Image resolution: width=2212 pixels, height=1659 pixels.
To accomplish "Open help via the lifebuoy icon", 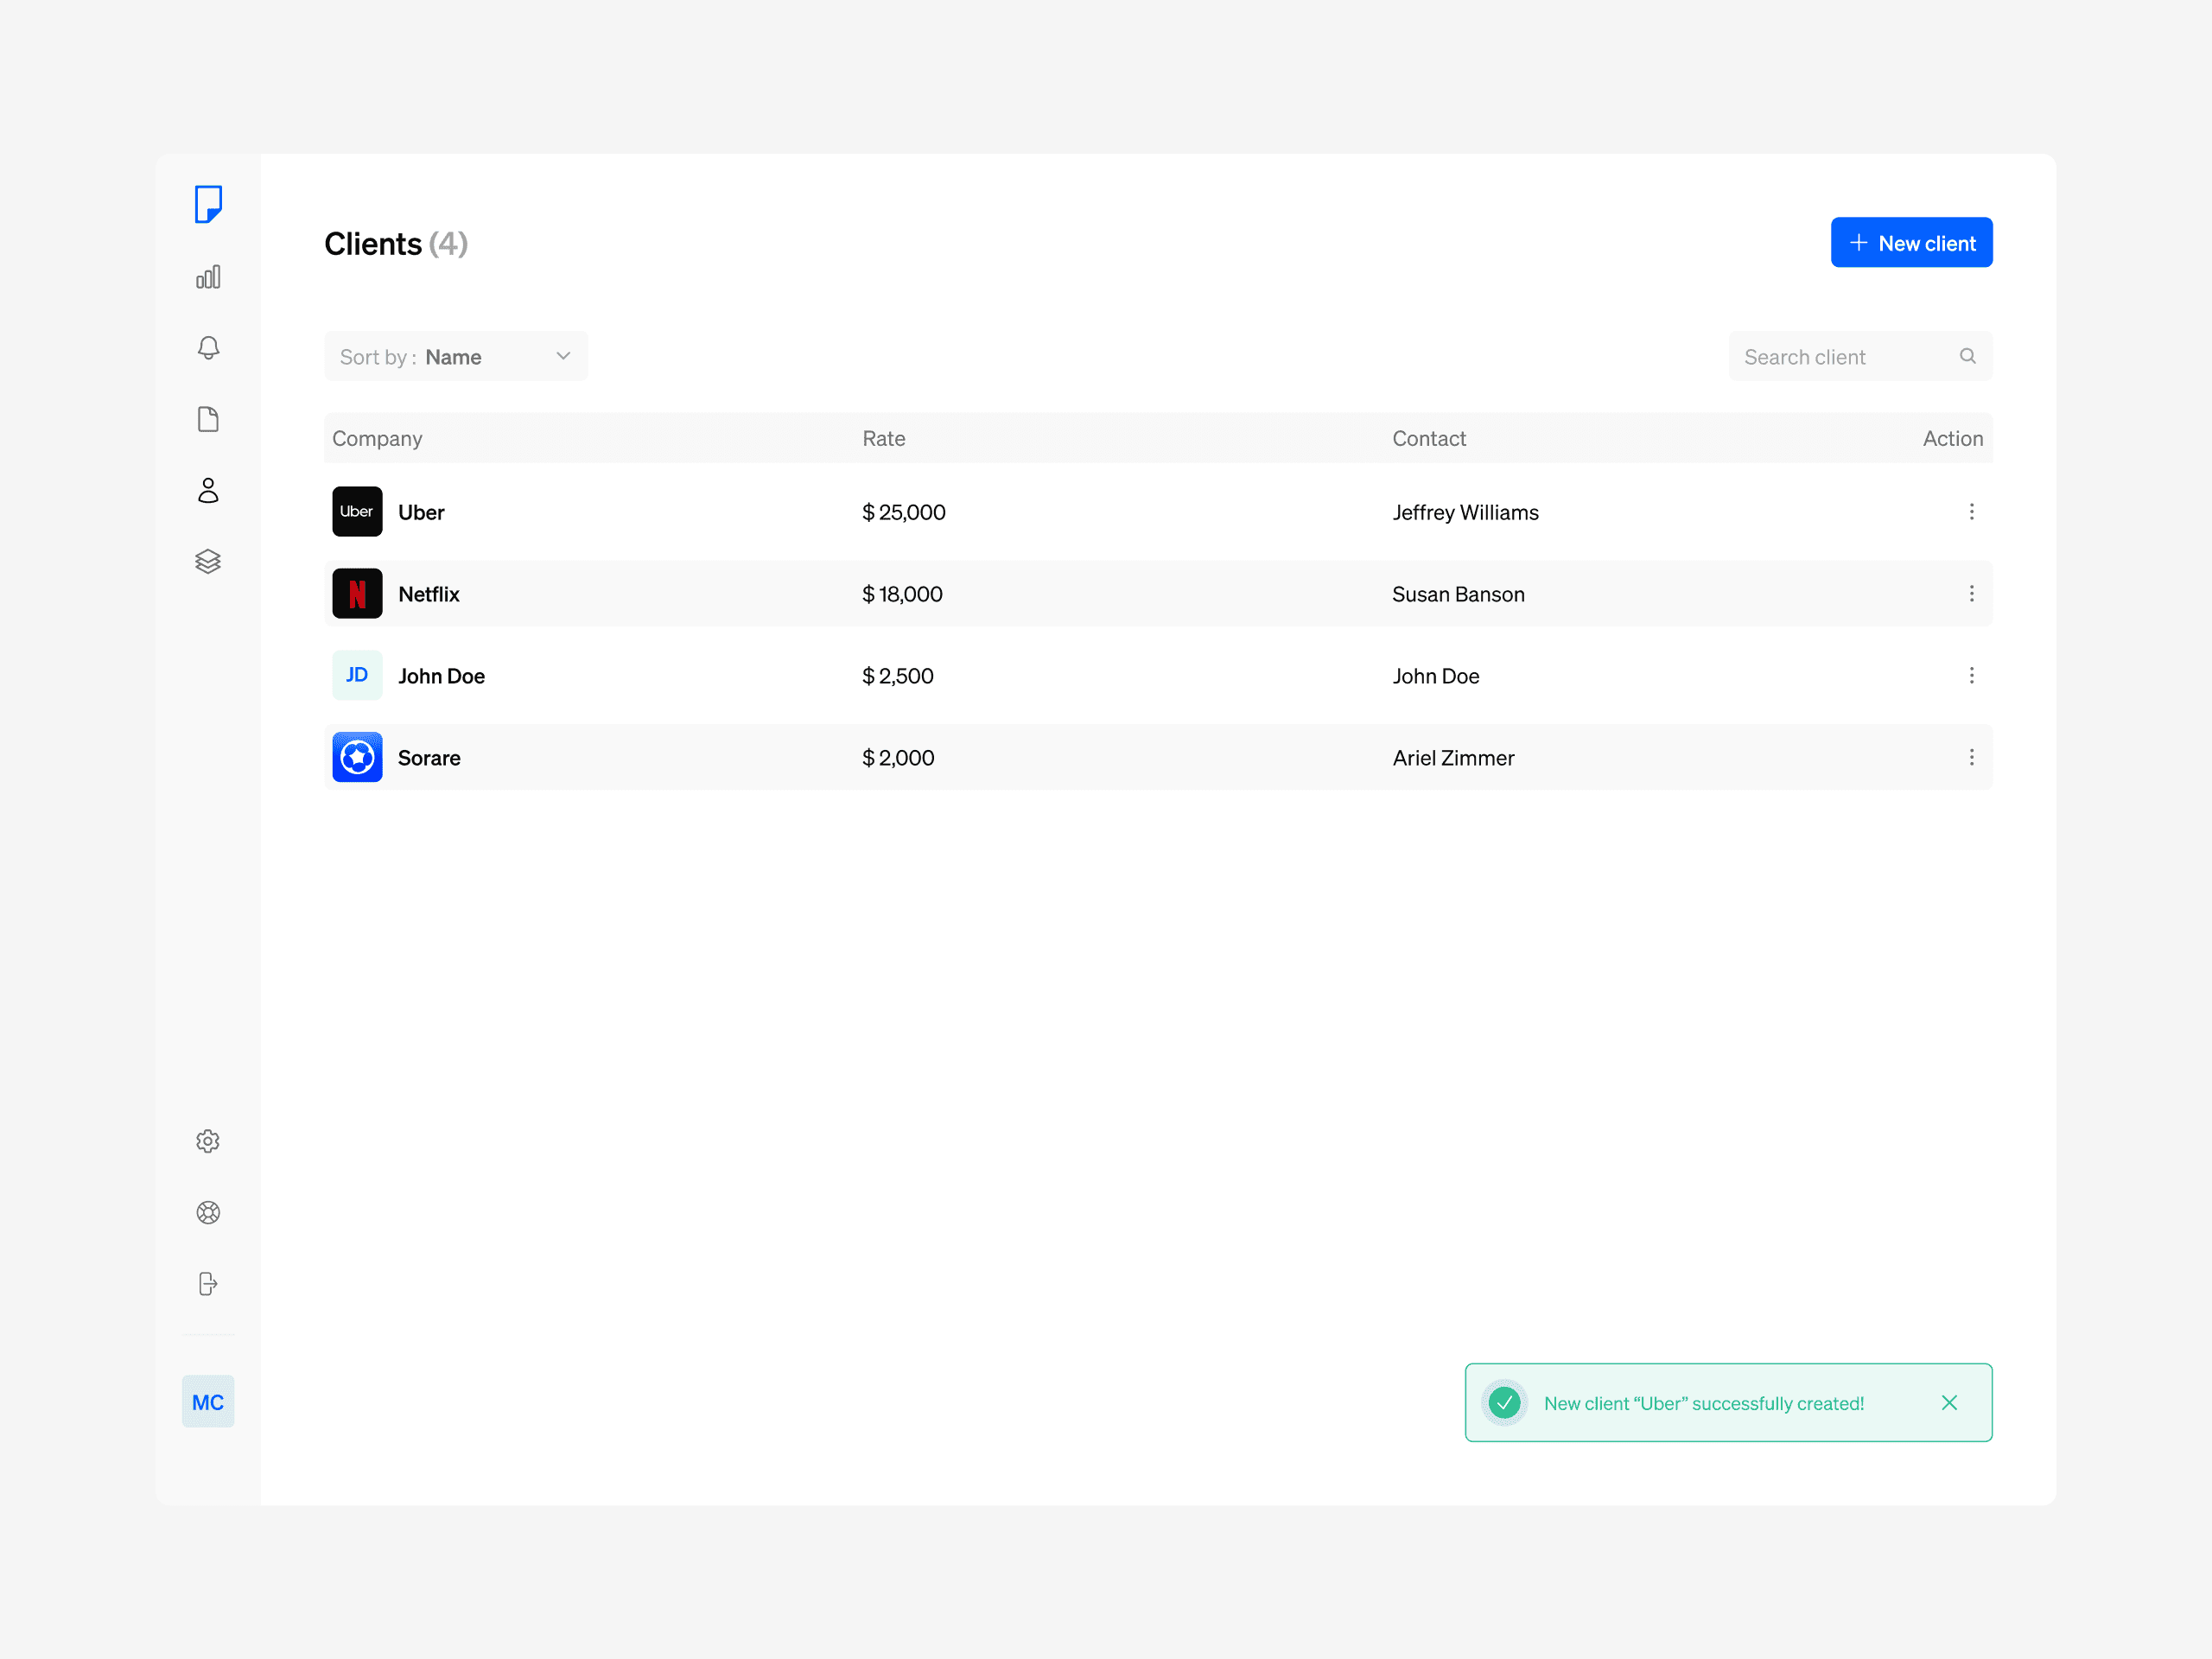I will point(207,1212).
